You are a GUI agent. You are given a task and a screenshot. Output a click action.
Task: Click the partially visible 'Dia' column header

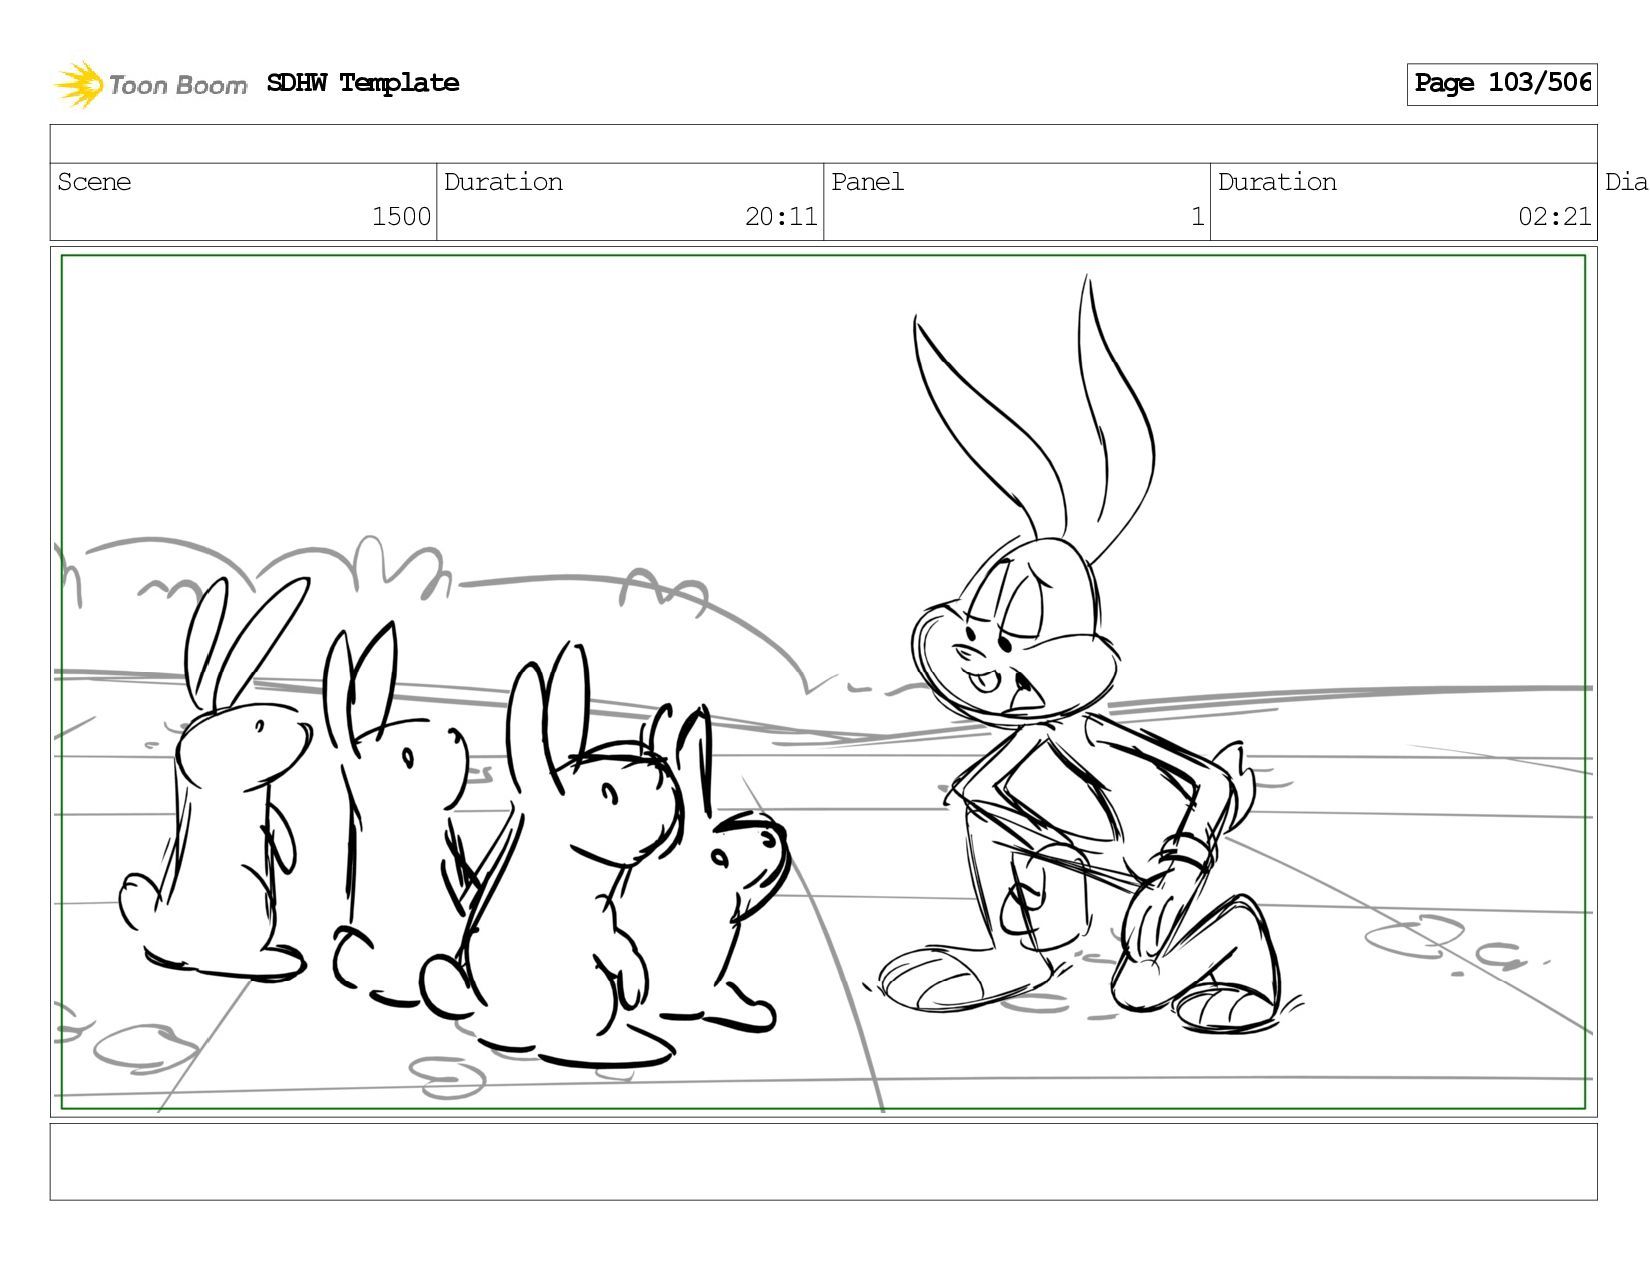click(x=1627, y=182)
